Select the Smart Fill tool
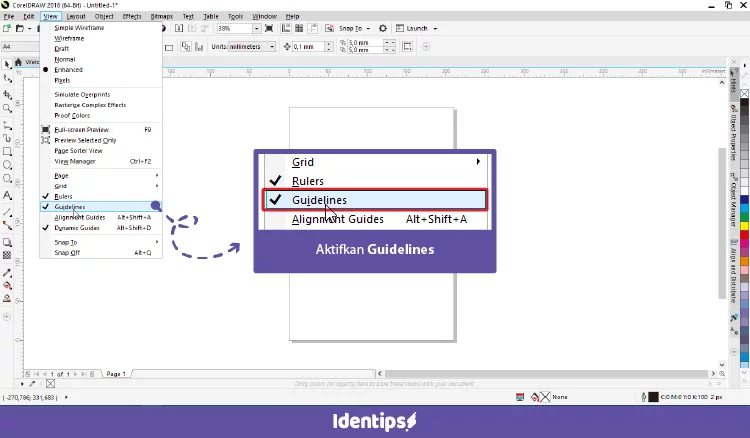This screenshot has height=438, width=750. coord(7,298)
